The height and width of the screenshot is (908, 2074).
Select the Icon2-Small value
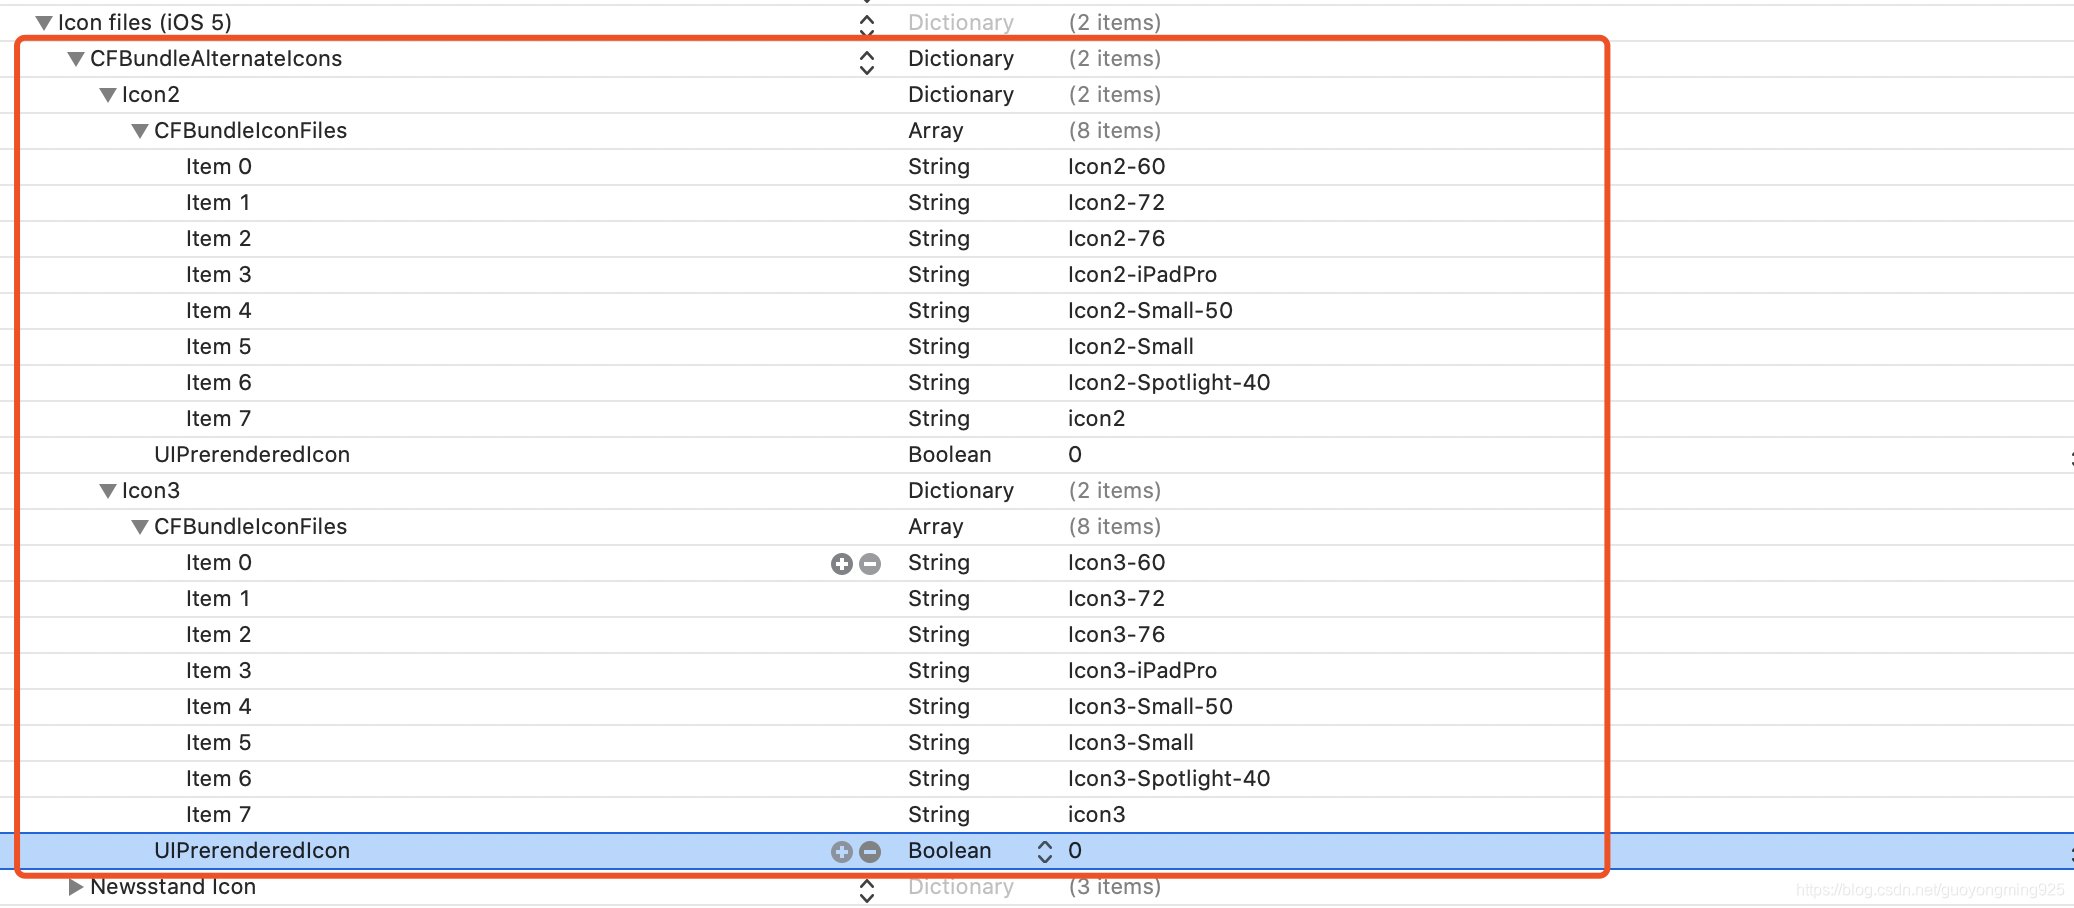point(1131,347)
